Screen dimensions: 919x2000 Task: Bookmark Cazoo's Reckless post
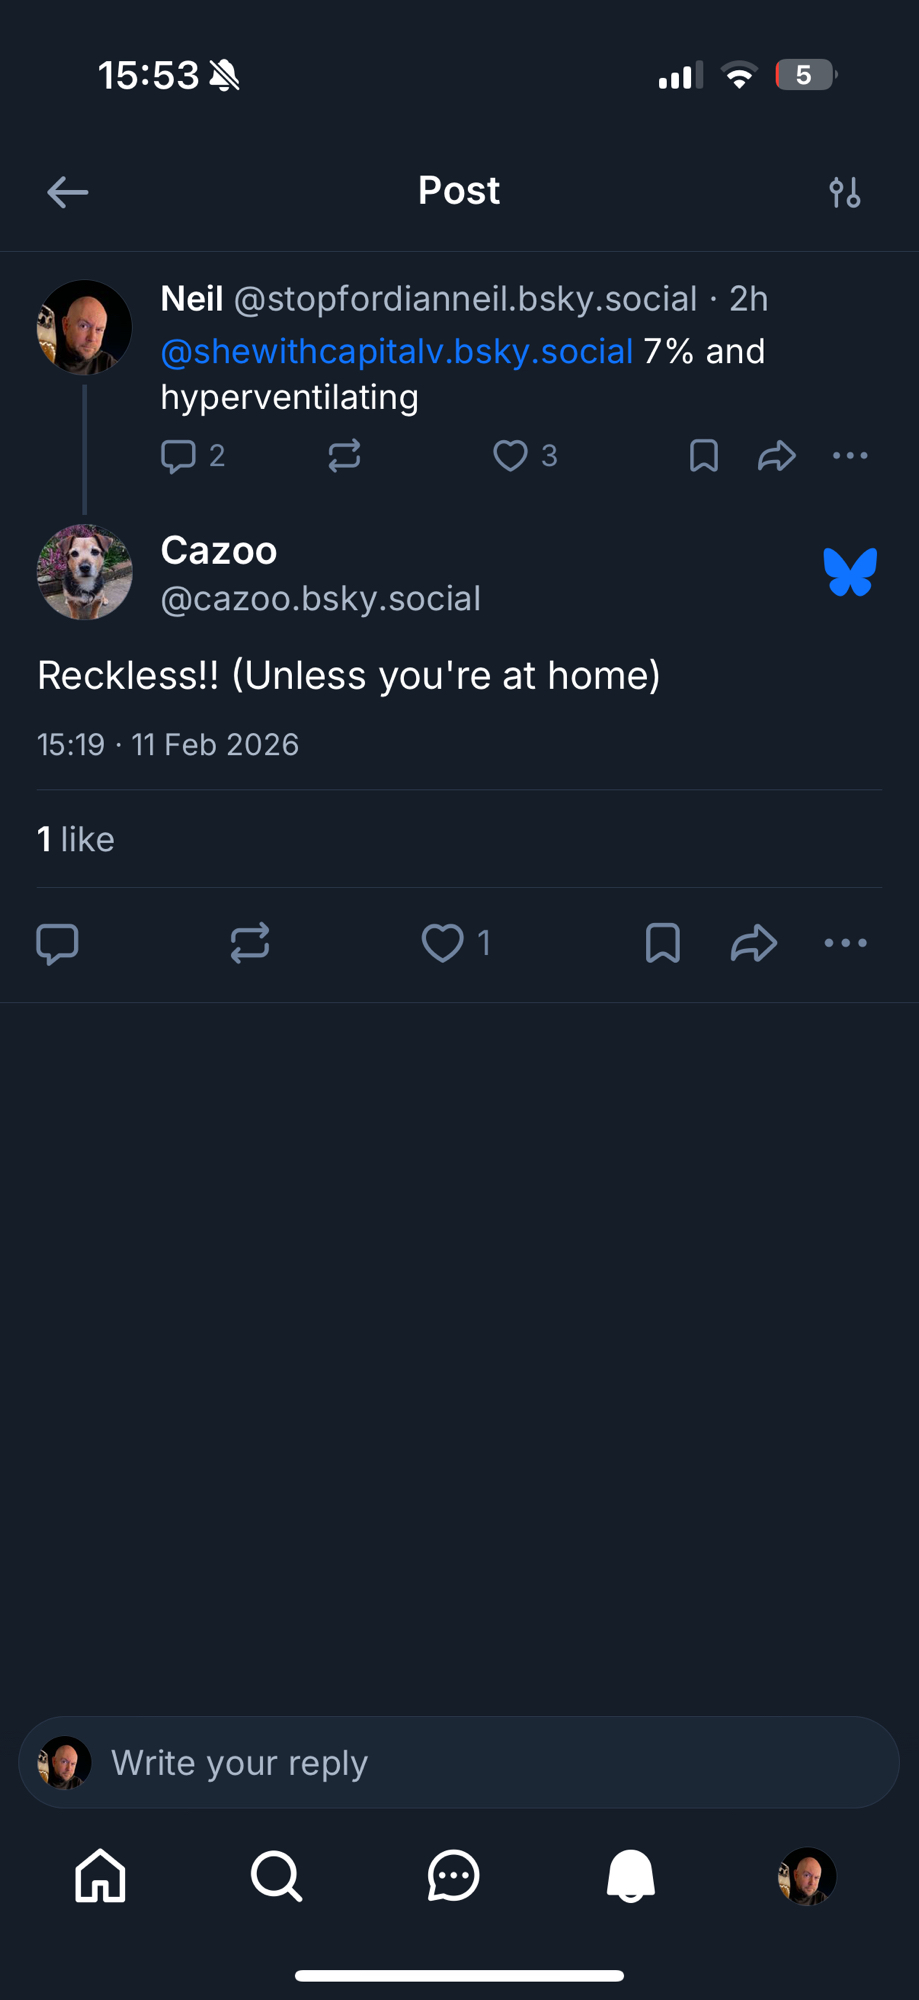[663, 943]
